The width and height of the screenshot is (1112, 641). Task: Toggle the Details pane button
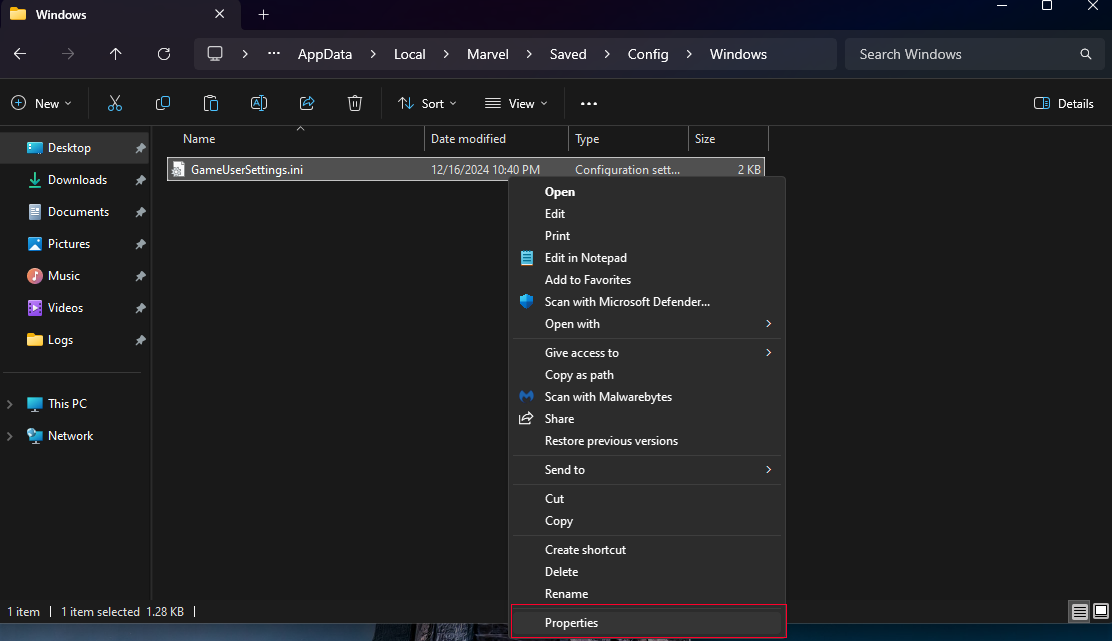coord(1064,104)
